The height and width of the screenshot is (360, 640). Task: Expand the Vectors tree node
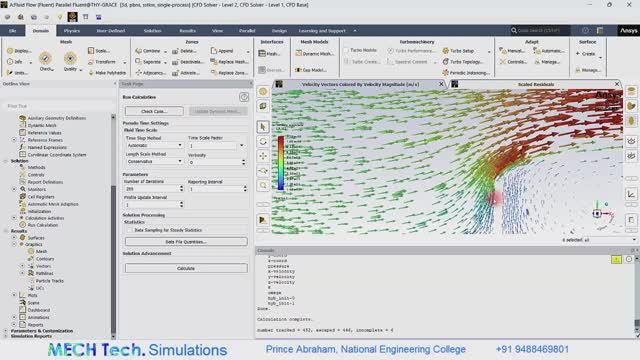pos(22,266)
